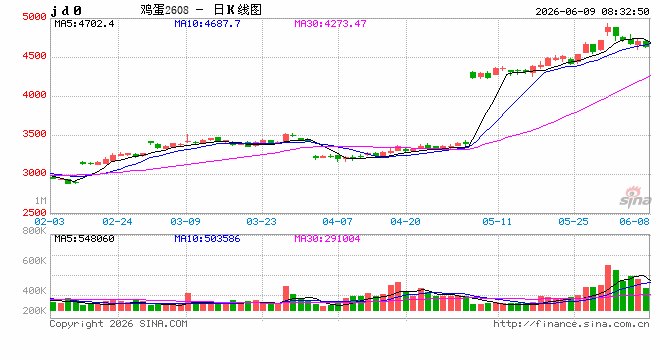Click the jd0 symbol code
Image resolution: width=660 pixels, height=360 pixels.
pyautogui.click(x=66, y=11)
